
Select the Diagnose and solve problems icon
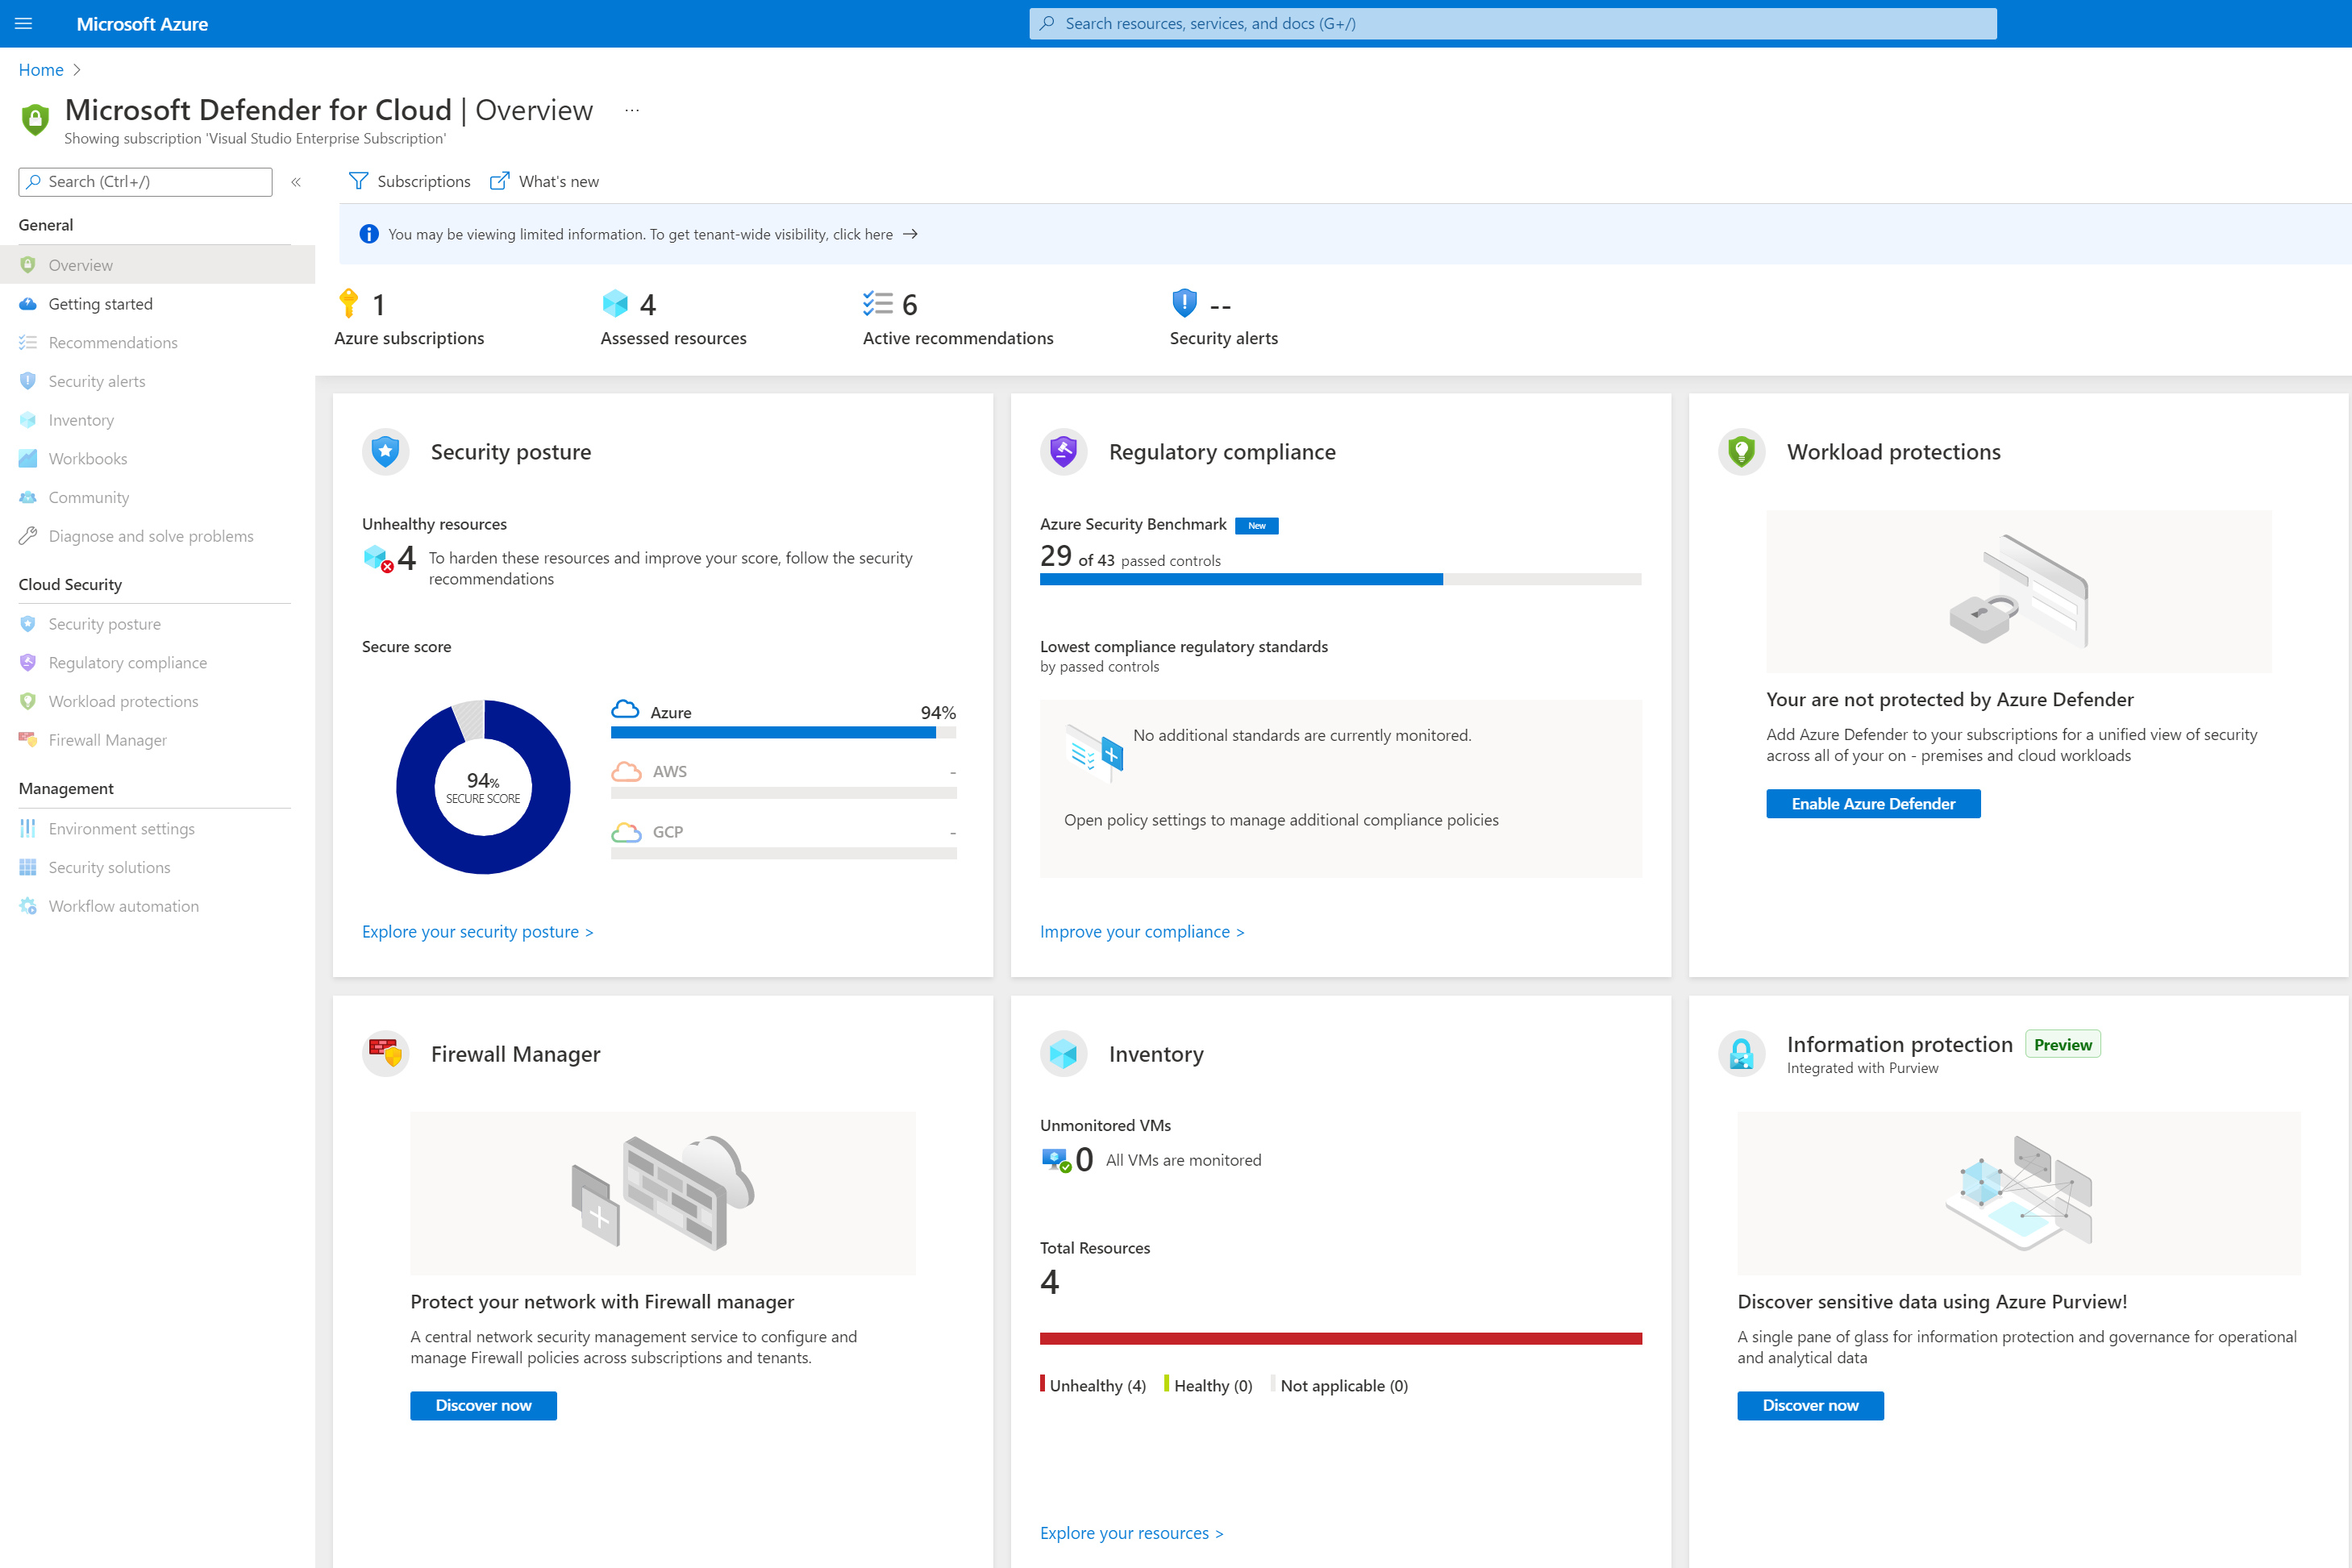click(x=28, y=536)
